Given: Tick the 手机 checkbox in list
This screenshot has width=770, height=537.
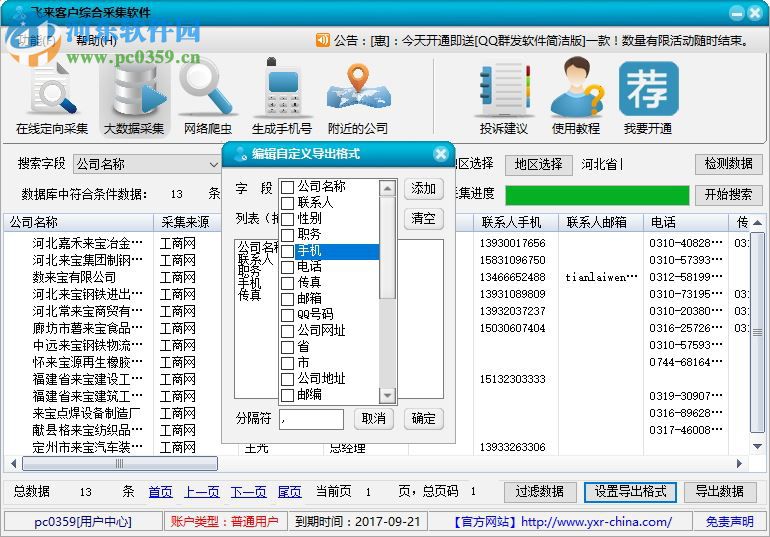Looking at the screenshot, I should (288, 251).
